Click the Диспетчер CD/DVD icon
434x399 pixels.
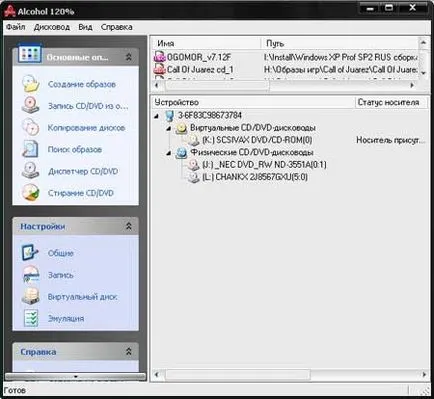pos(31,171)
